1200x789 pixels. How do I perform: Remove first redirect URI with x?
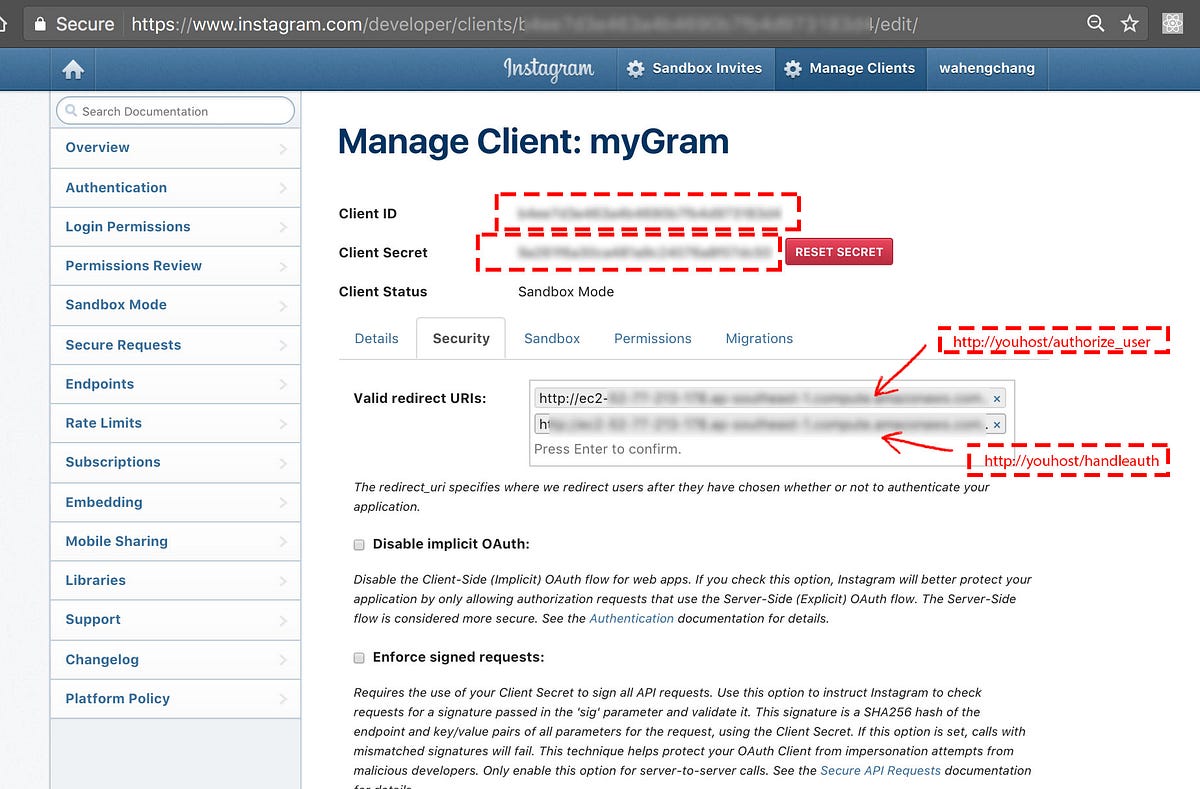click(997, 399)
